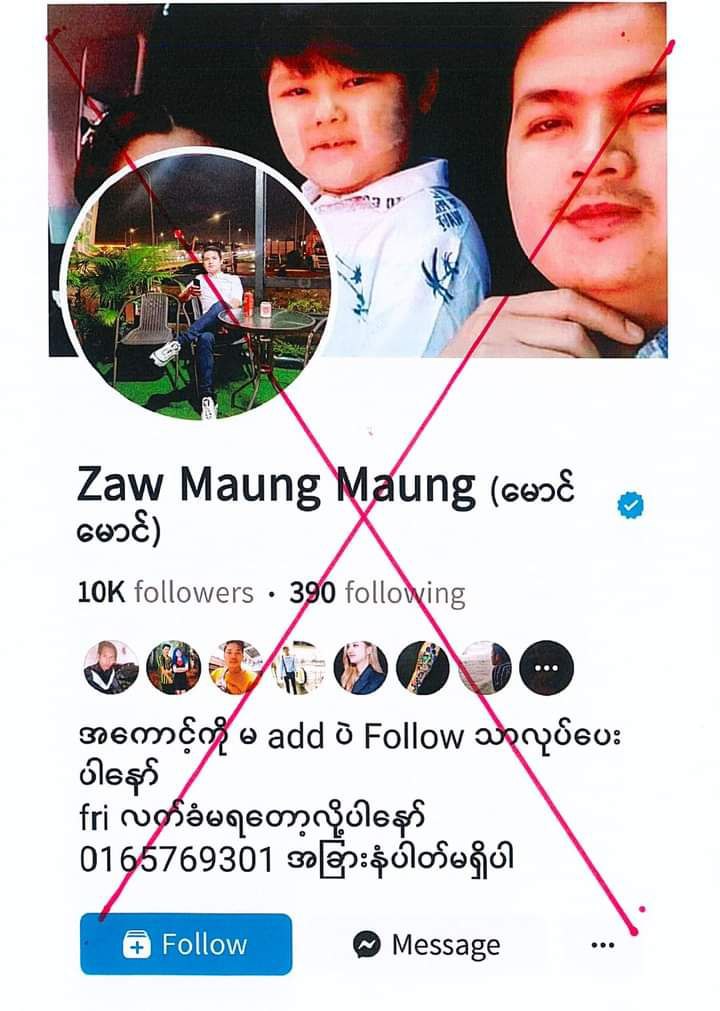The height and width of the screenshot is (1011, 720).
Task: Click the Messenger icon beside Message
Action: [367, 945]
